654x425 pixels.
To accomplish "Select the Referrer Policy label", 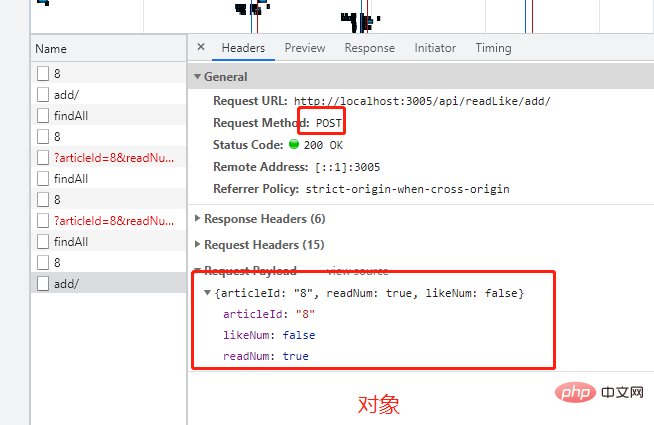I will [256, 189].
